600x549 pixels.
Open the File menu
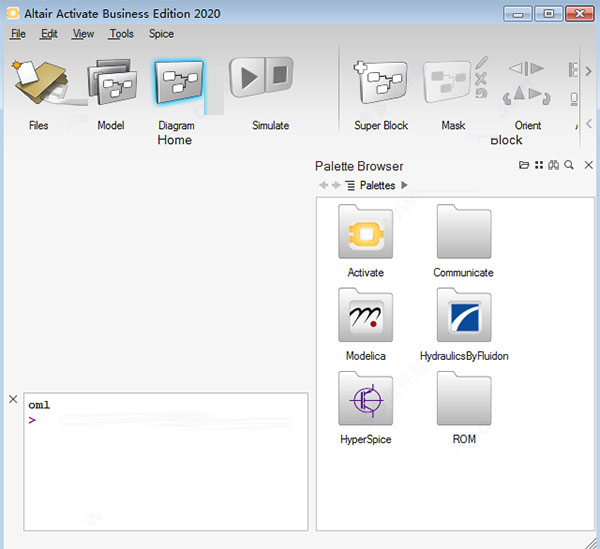(x=18, y=34)
